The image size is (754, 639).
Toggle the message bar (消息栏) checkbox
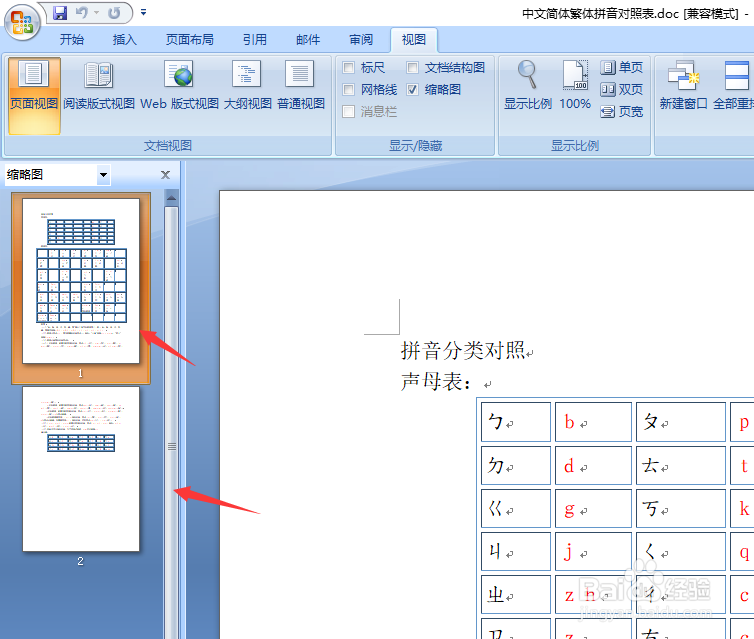tap(349, 112)
